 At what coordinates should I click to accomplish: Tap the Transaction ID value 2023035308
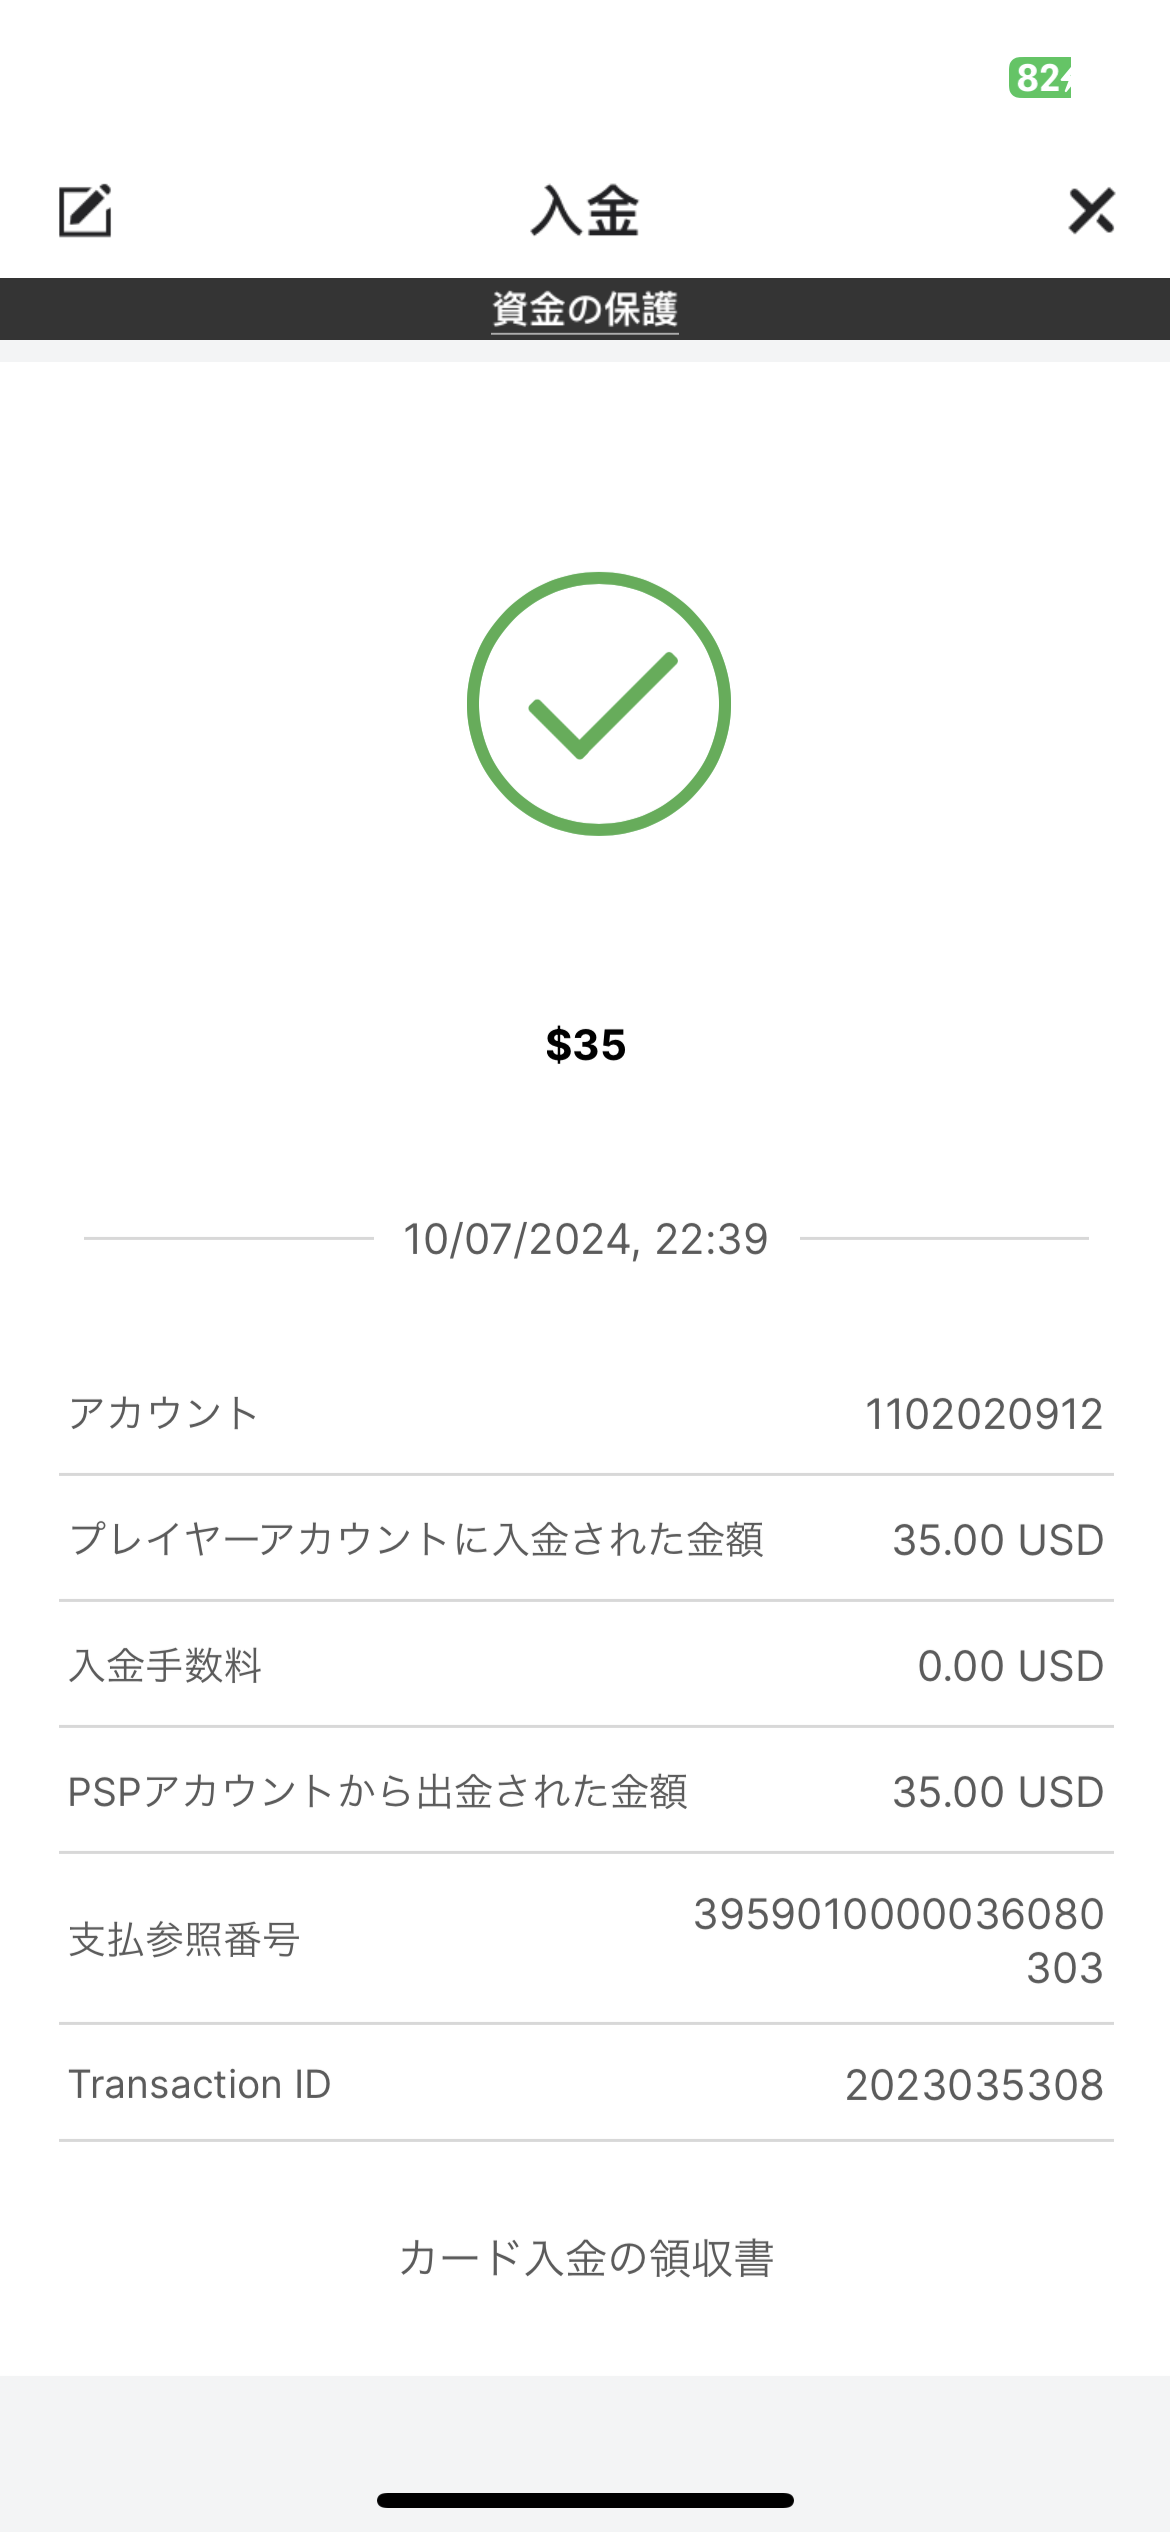(x=974, y=2085)
